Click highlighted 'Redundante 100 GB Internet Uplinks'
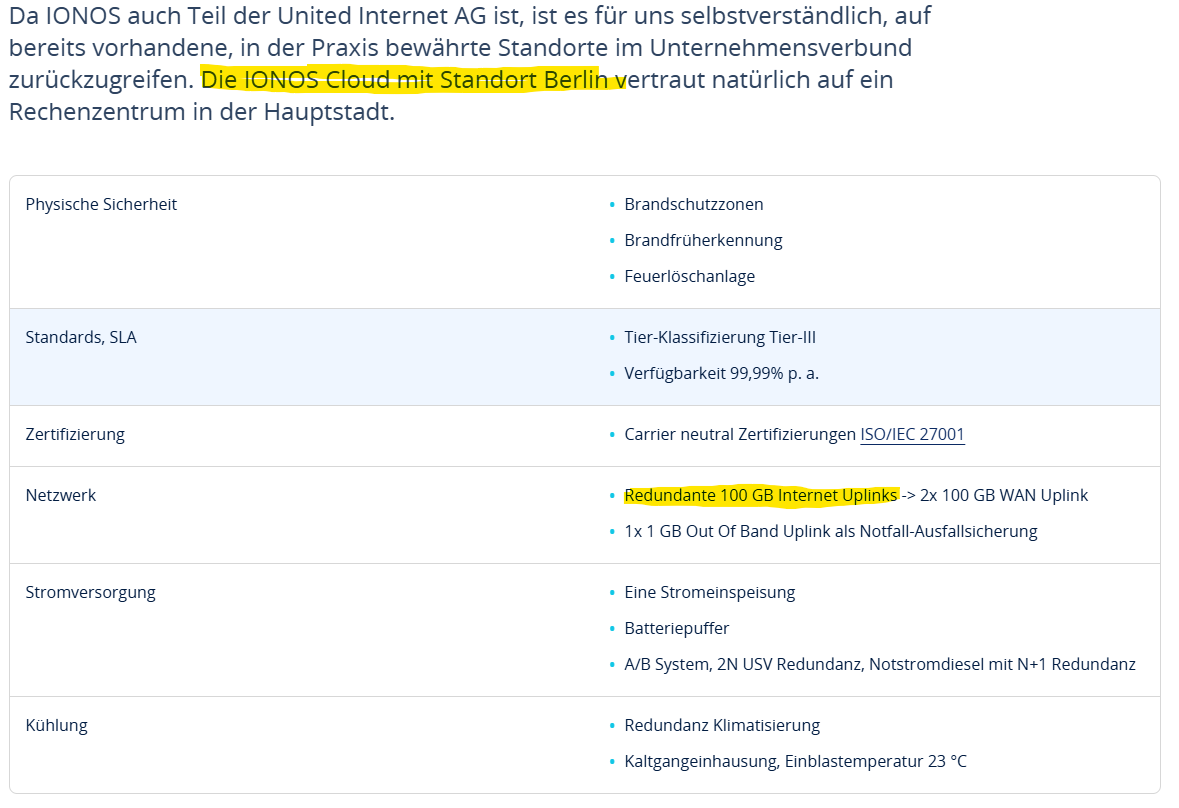 [760, 495]
